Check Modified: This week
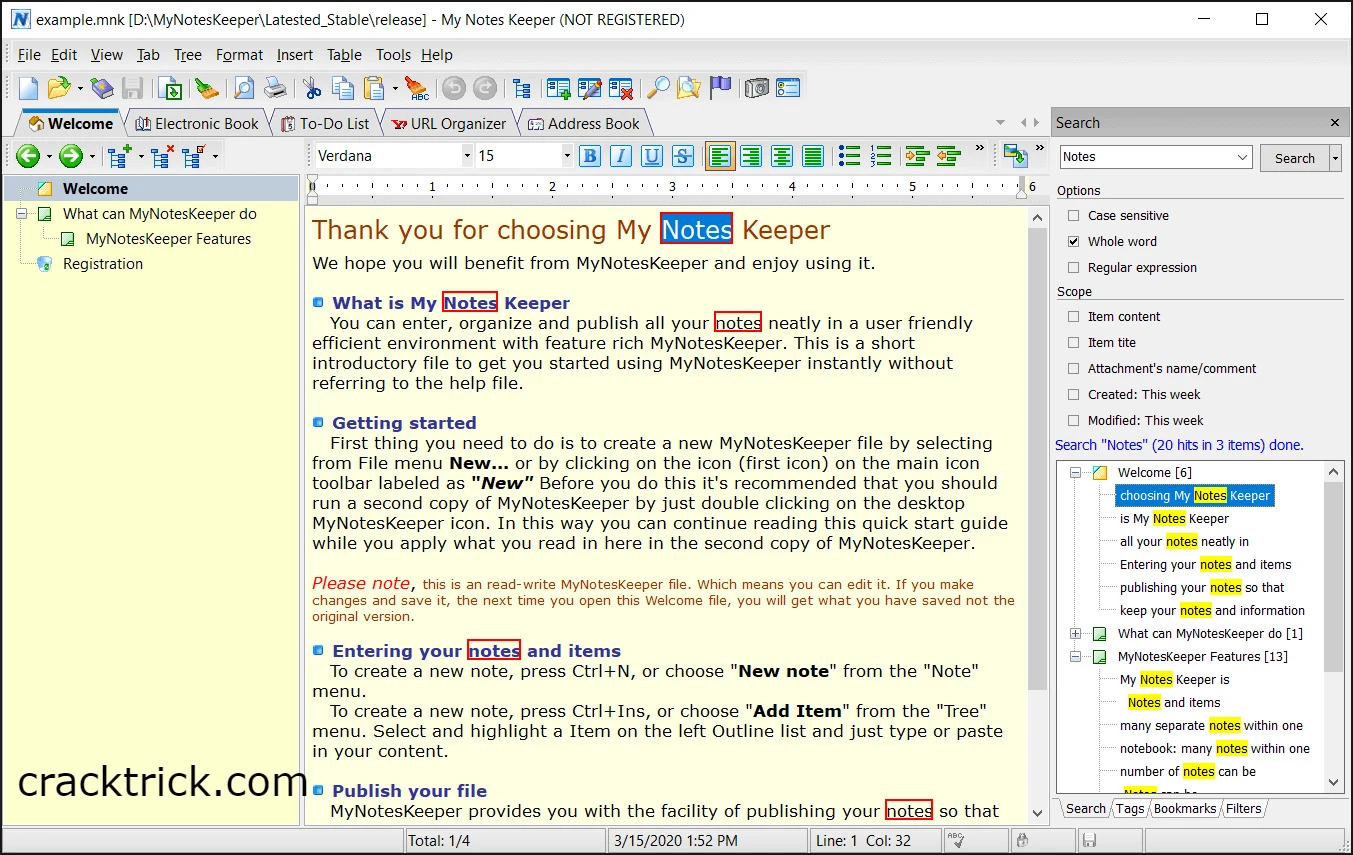The height and width of the screenshot is (855, 1353). 1074,421
